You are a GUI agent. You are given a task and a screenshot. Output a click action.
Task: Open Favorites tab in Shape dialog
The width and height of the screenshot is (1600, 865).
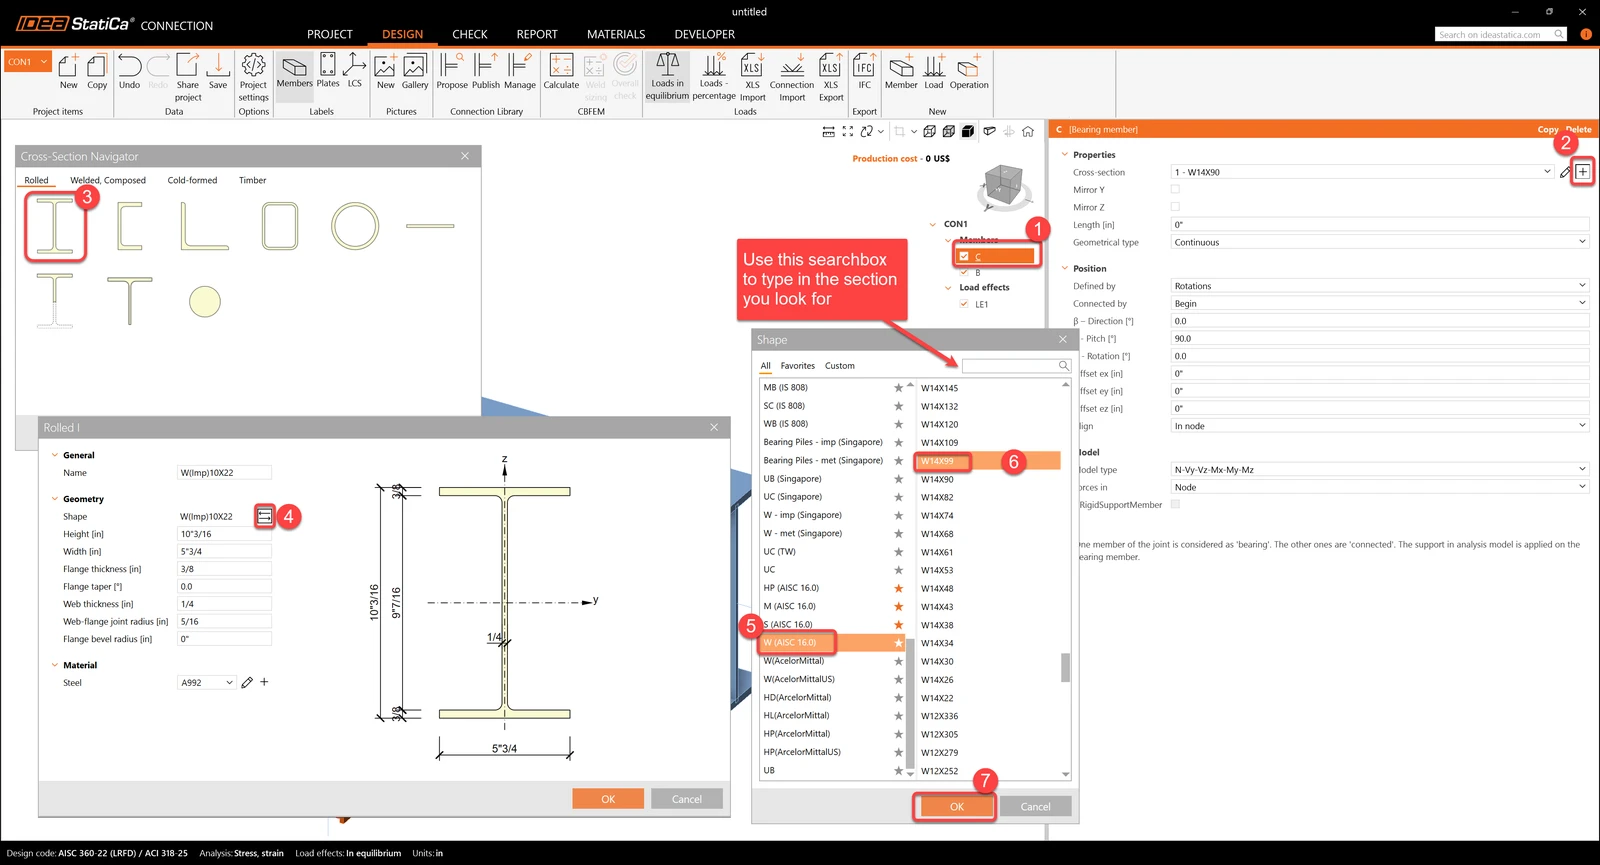(798, 366)
